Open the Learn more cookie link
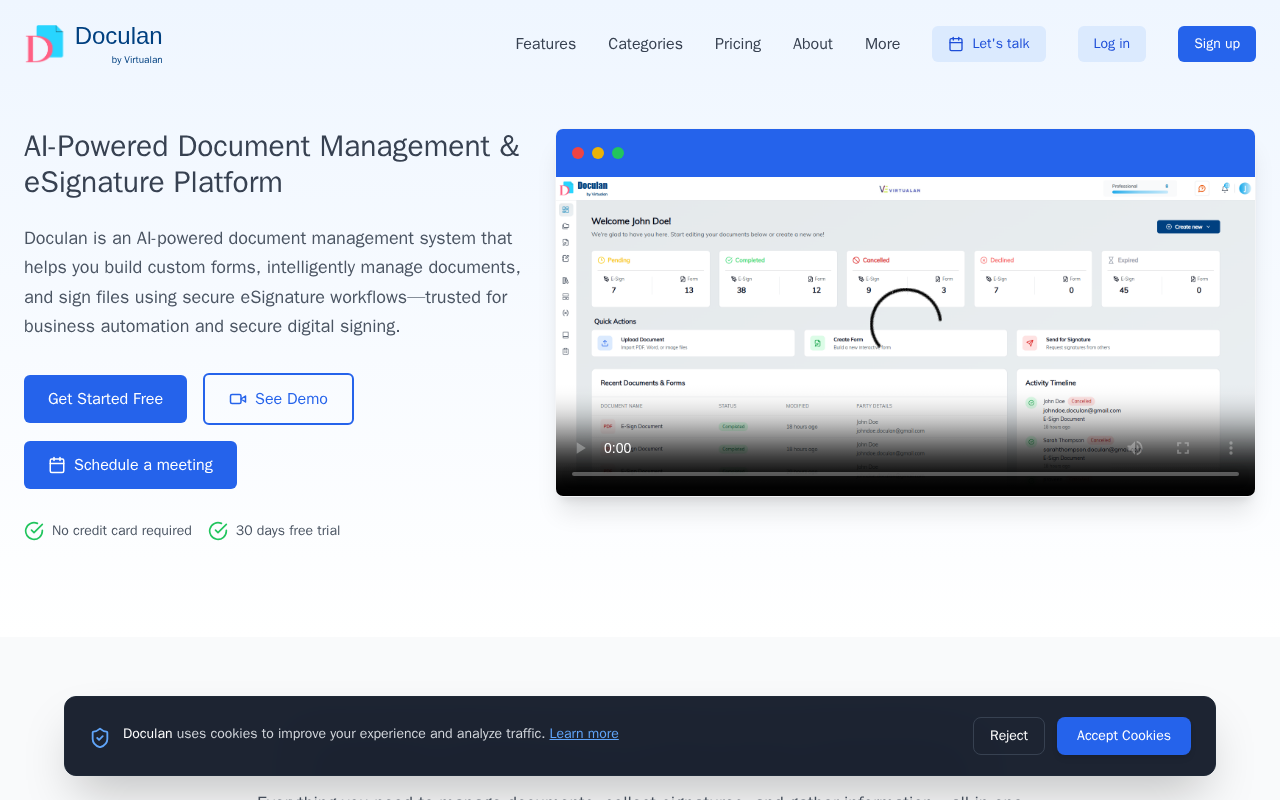Screen dimensions: 1280x800 [584, 733]
